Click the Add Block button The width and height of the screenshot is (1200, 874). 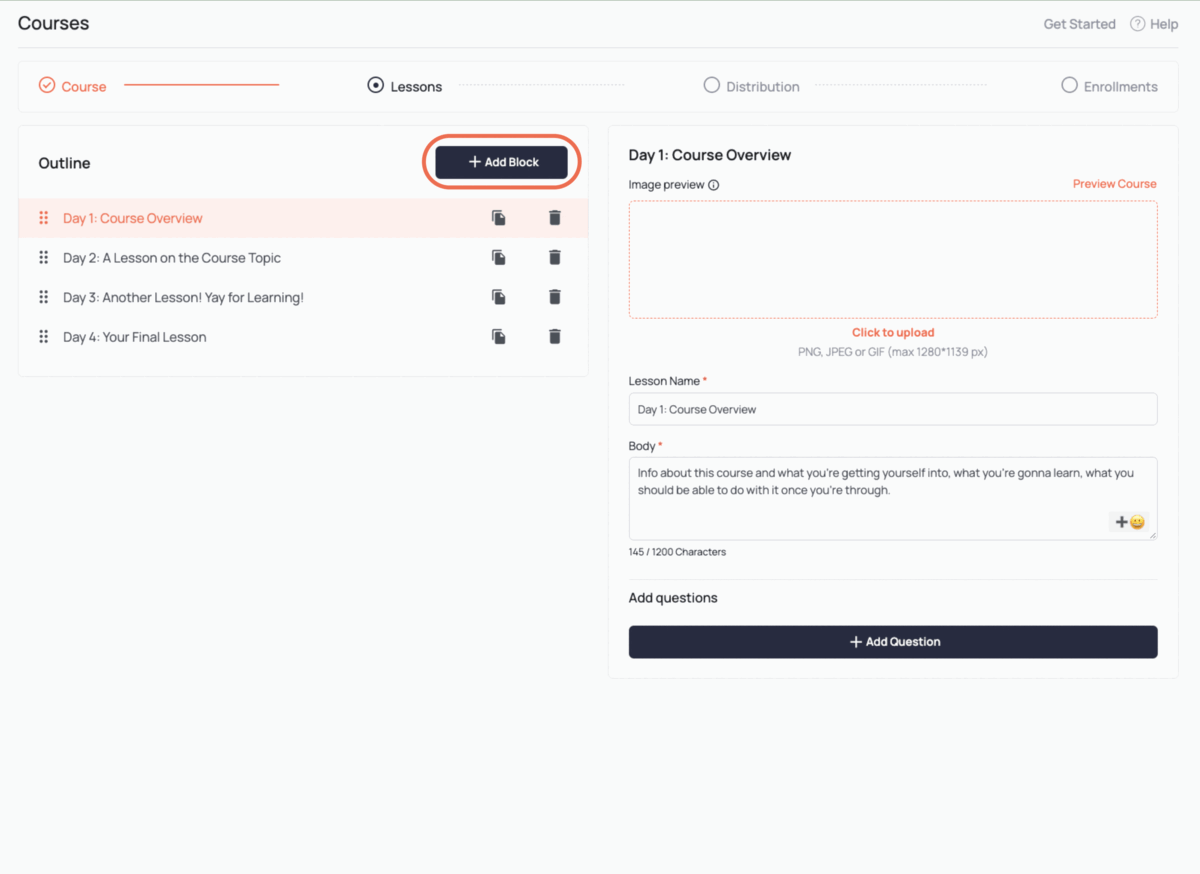[503, 162]
